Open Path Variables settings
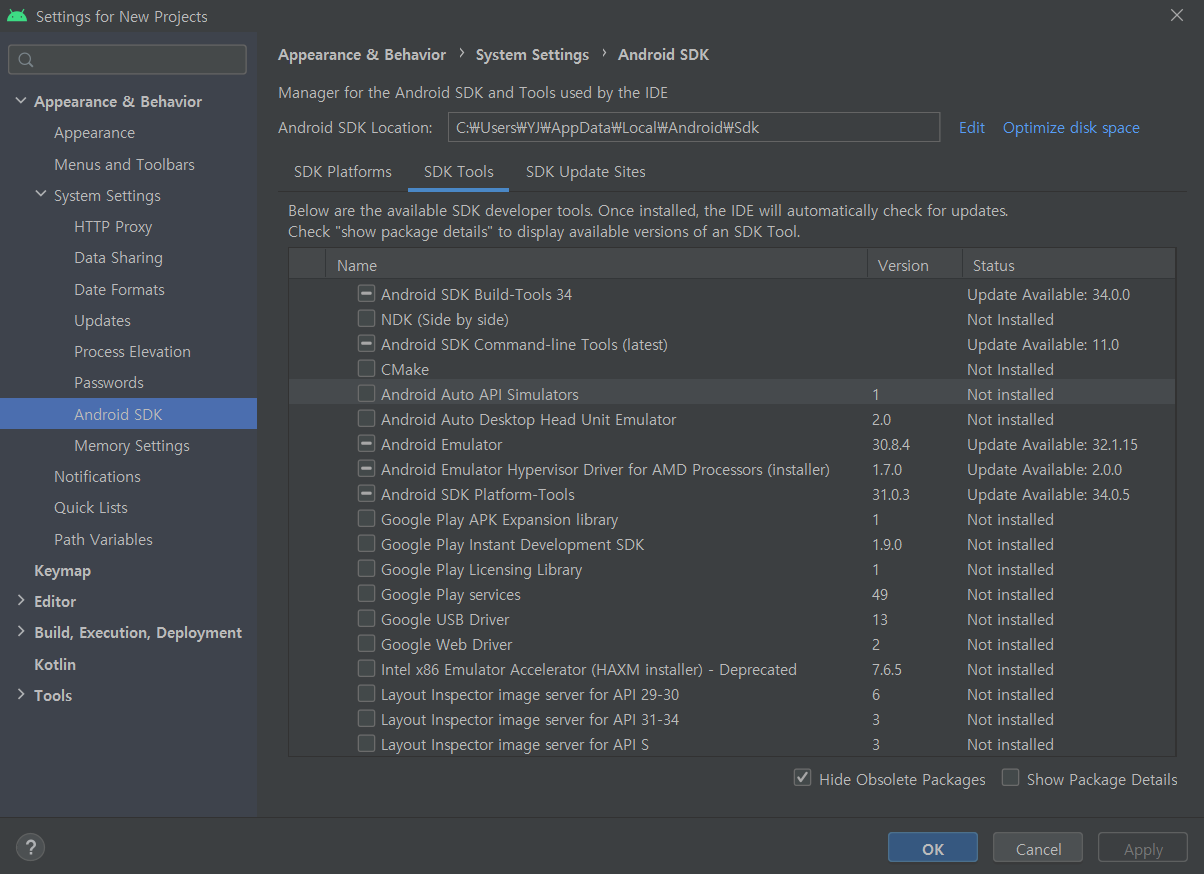 (103, 539)
